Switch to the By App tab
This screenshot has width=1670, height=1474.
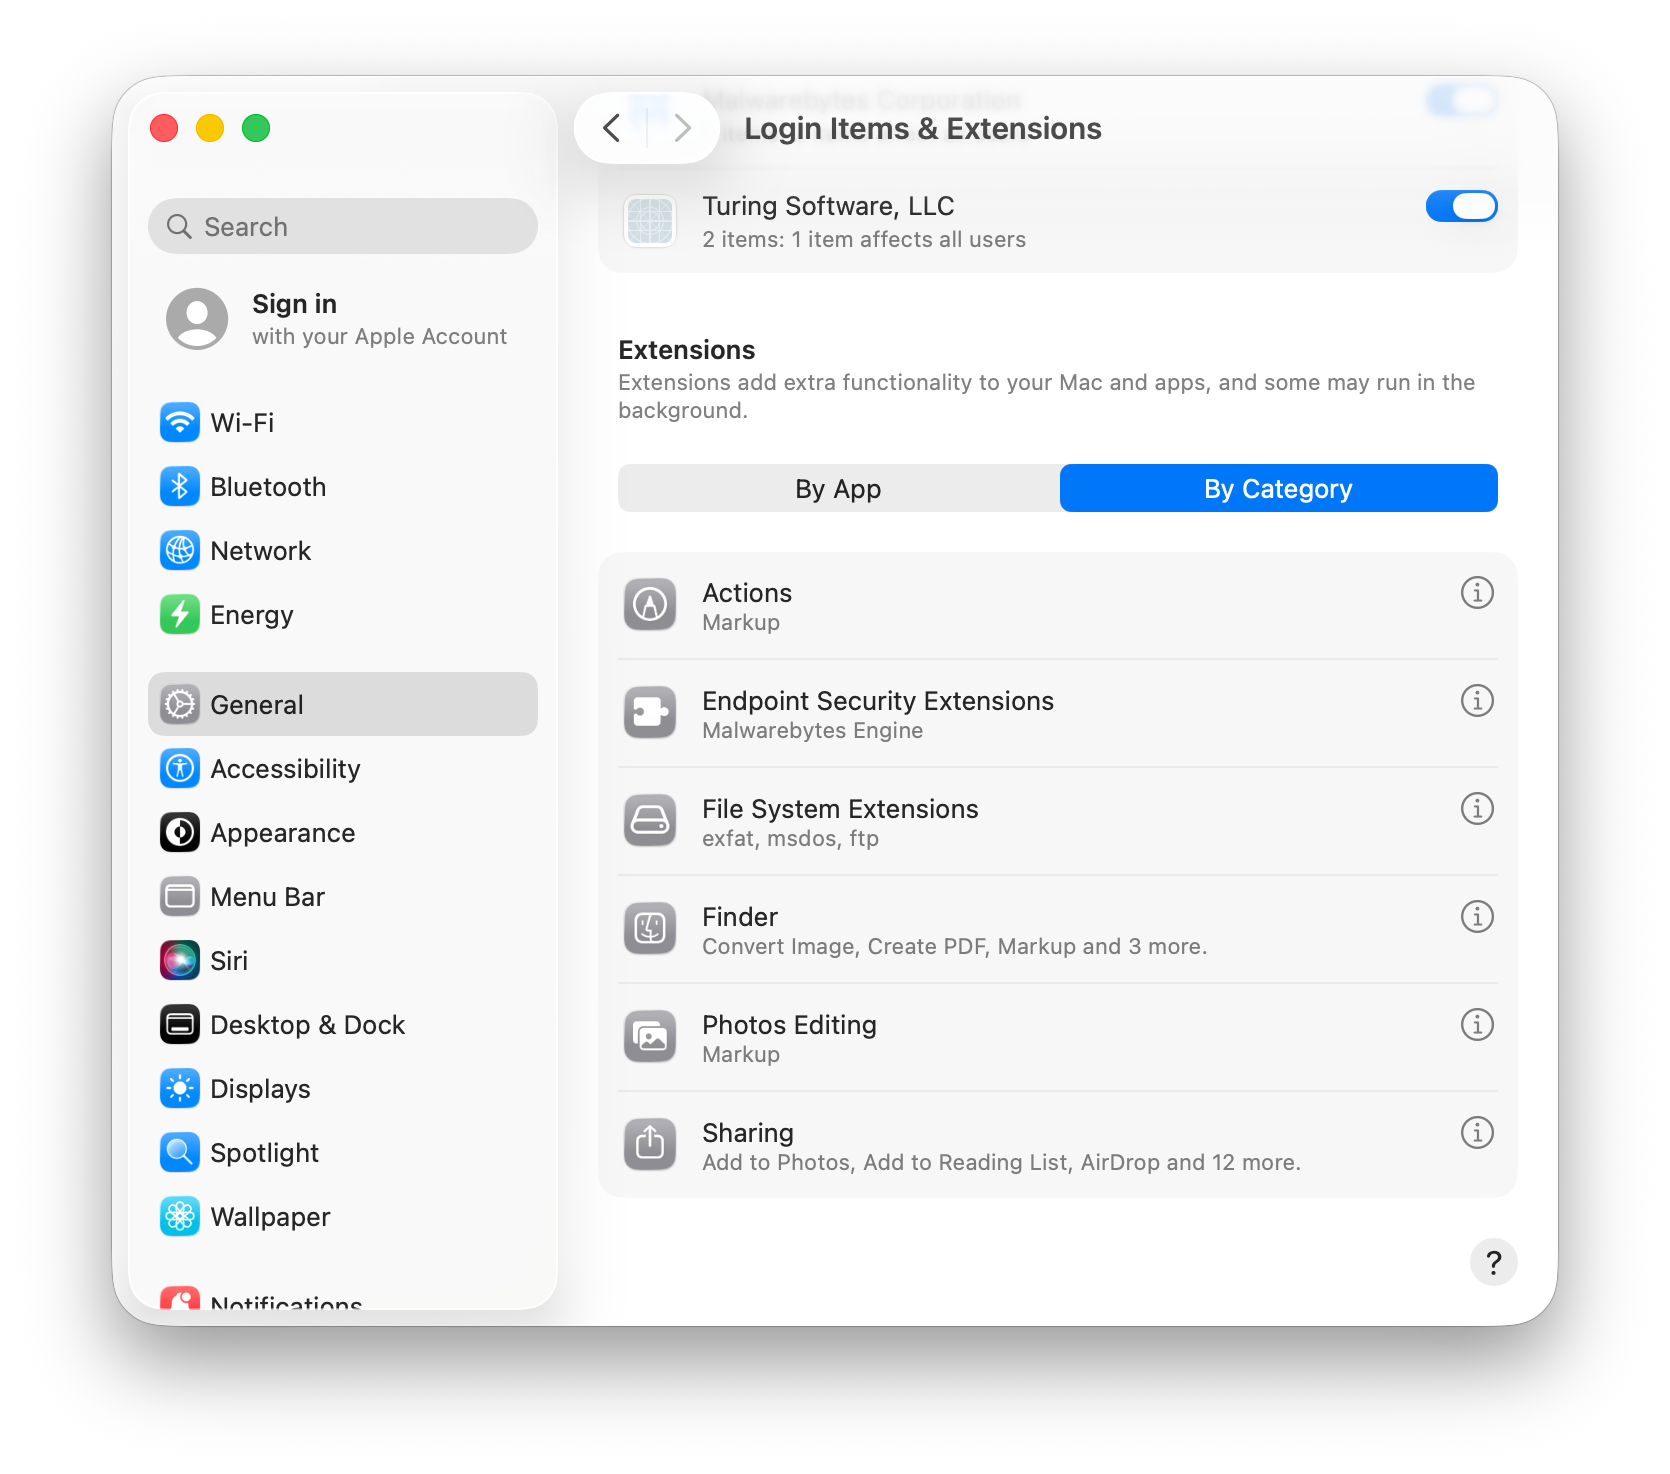(x=838, y=489)
